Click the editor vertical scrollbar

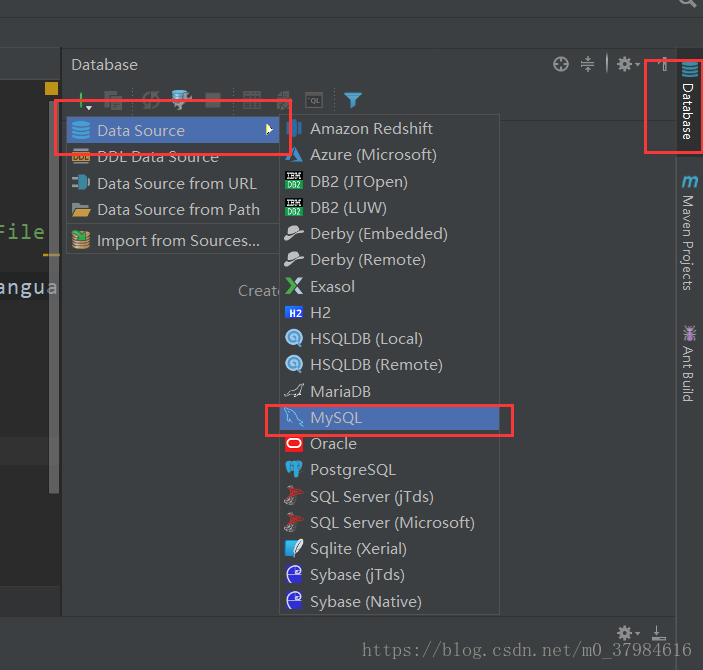[x=54, y=296]
